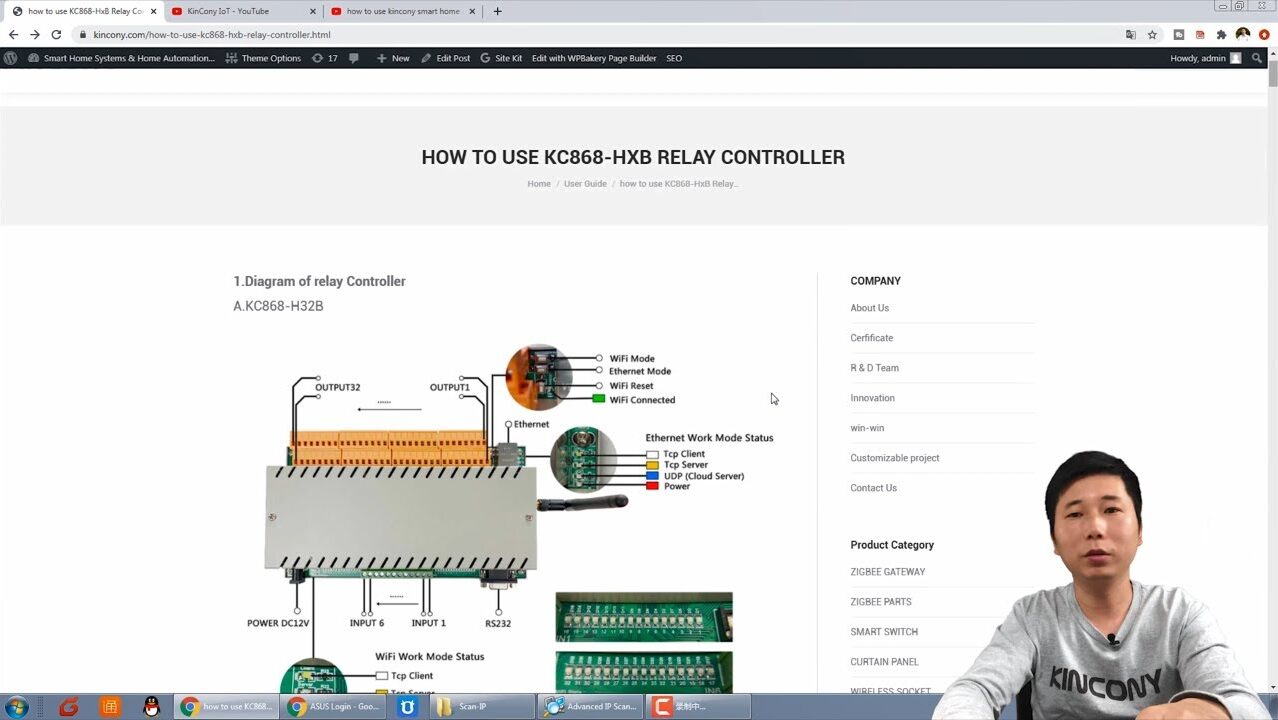The width and height of the screenshot is (1278, 720).
Task: Click the browser reload button
Action: [x=56, y=34]
